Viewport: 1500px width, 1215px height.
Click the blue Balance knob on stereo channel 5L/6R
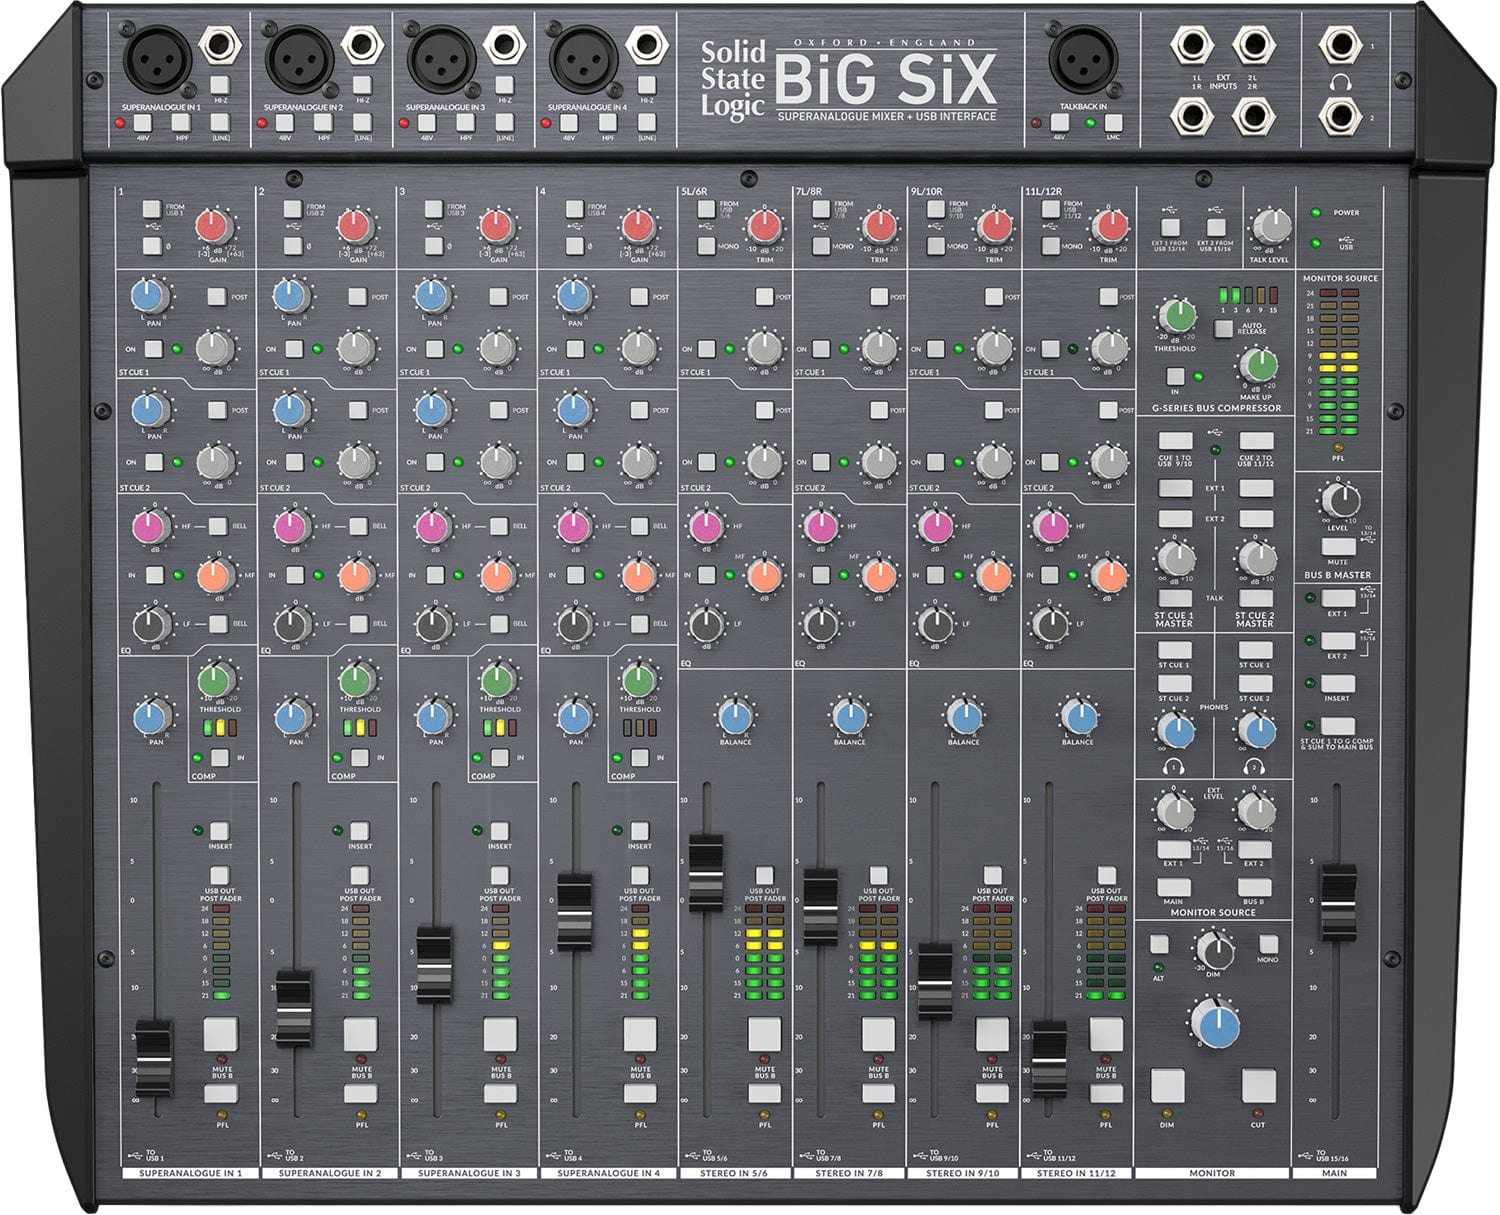(735, 716)
